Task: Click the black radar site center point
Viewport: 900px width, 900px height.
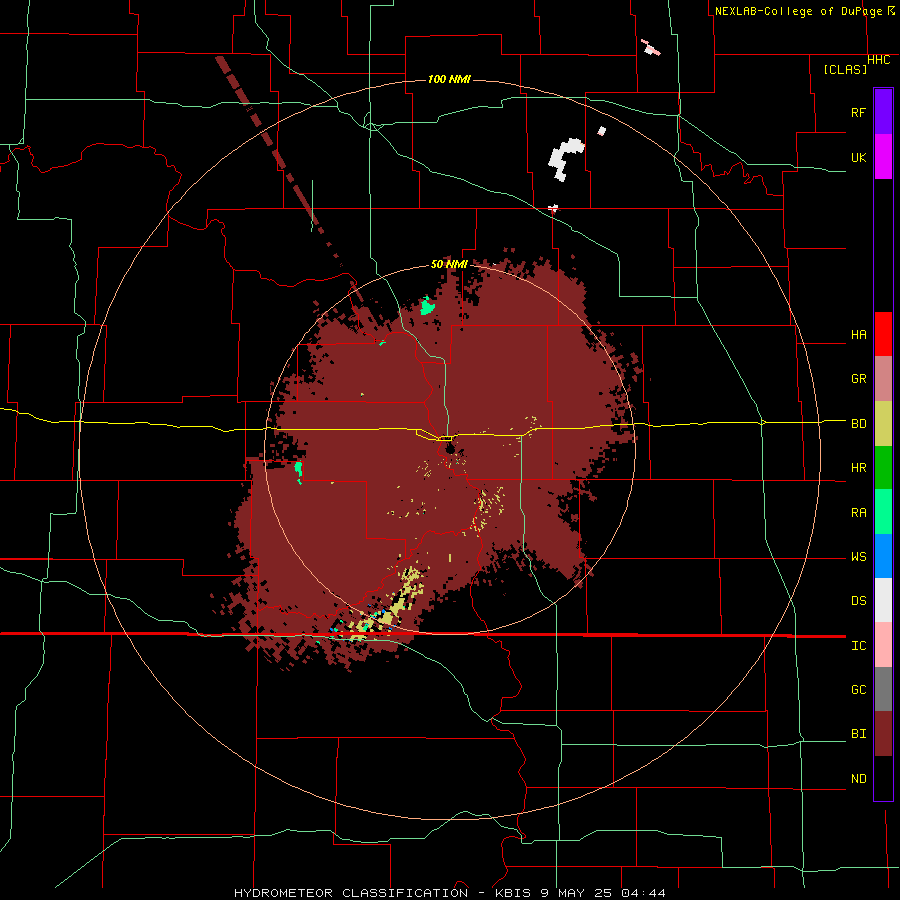Action: click(x=449, y=447)
